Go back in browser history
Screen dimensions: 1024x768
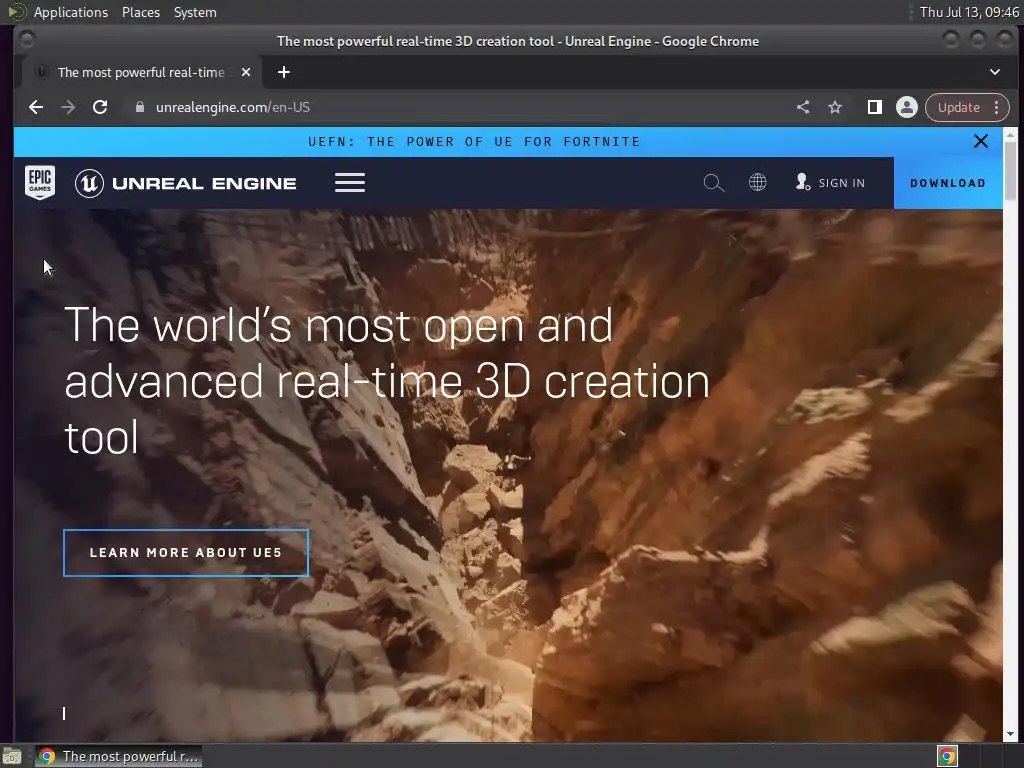click(36, 107)
